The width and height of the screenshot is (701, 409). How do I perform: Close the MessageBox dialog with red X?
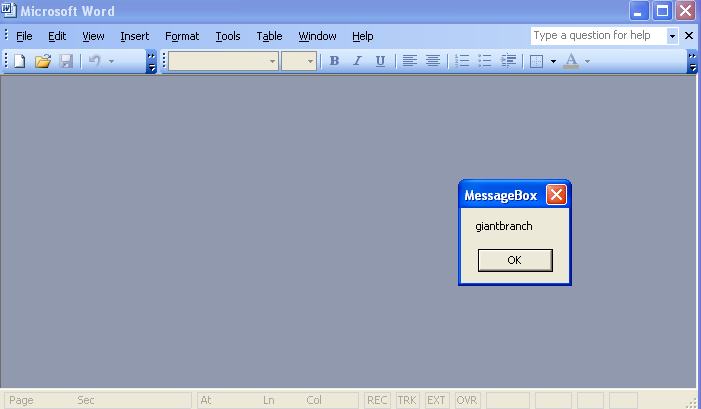click(556, 195)
